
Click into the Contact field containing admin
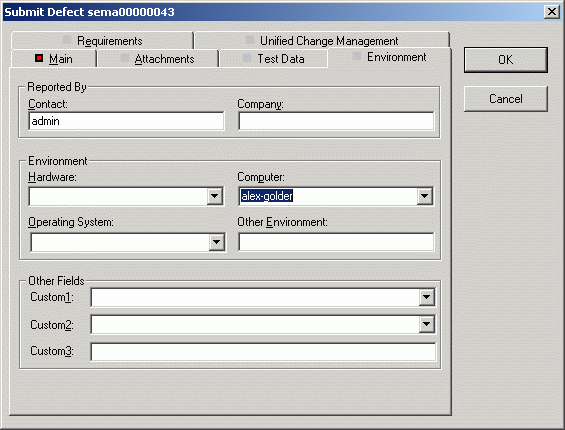126,121
